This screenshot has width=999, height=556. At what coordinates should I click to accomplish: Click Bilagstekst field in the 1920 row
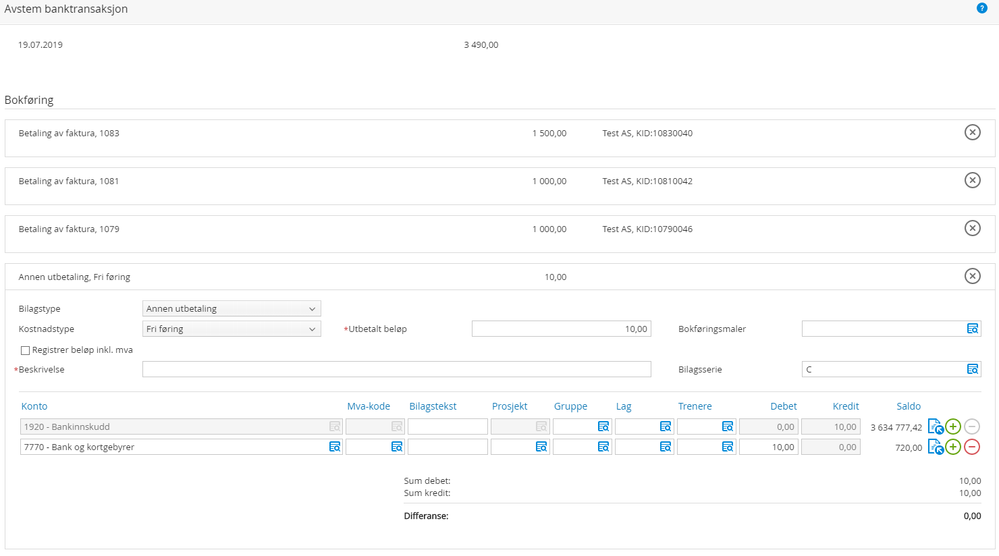(x=447, y=427)
